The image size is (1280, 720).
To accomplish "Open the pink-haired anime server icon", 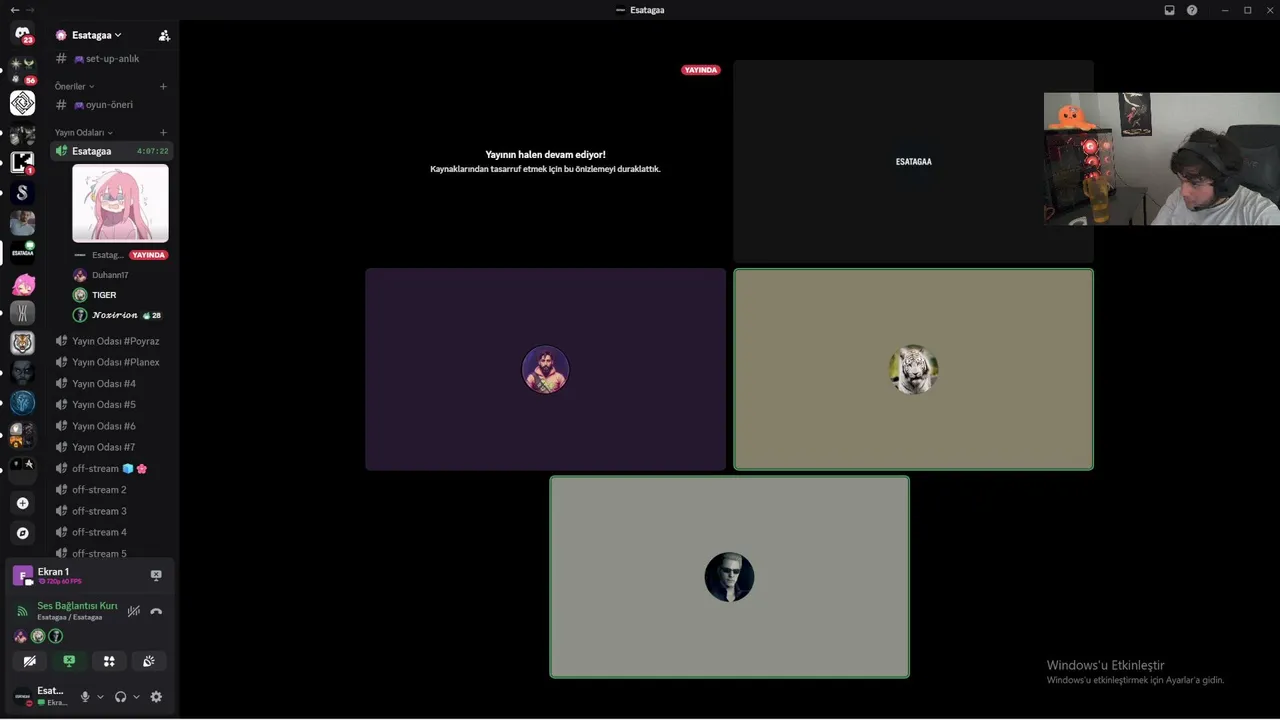I will tap(22, 284).
